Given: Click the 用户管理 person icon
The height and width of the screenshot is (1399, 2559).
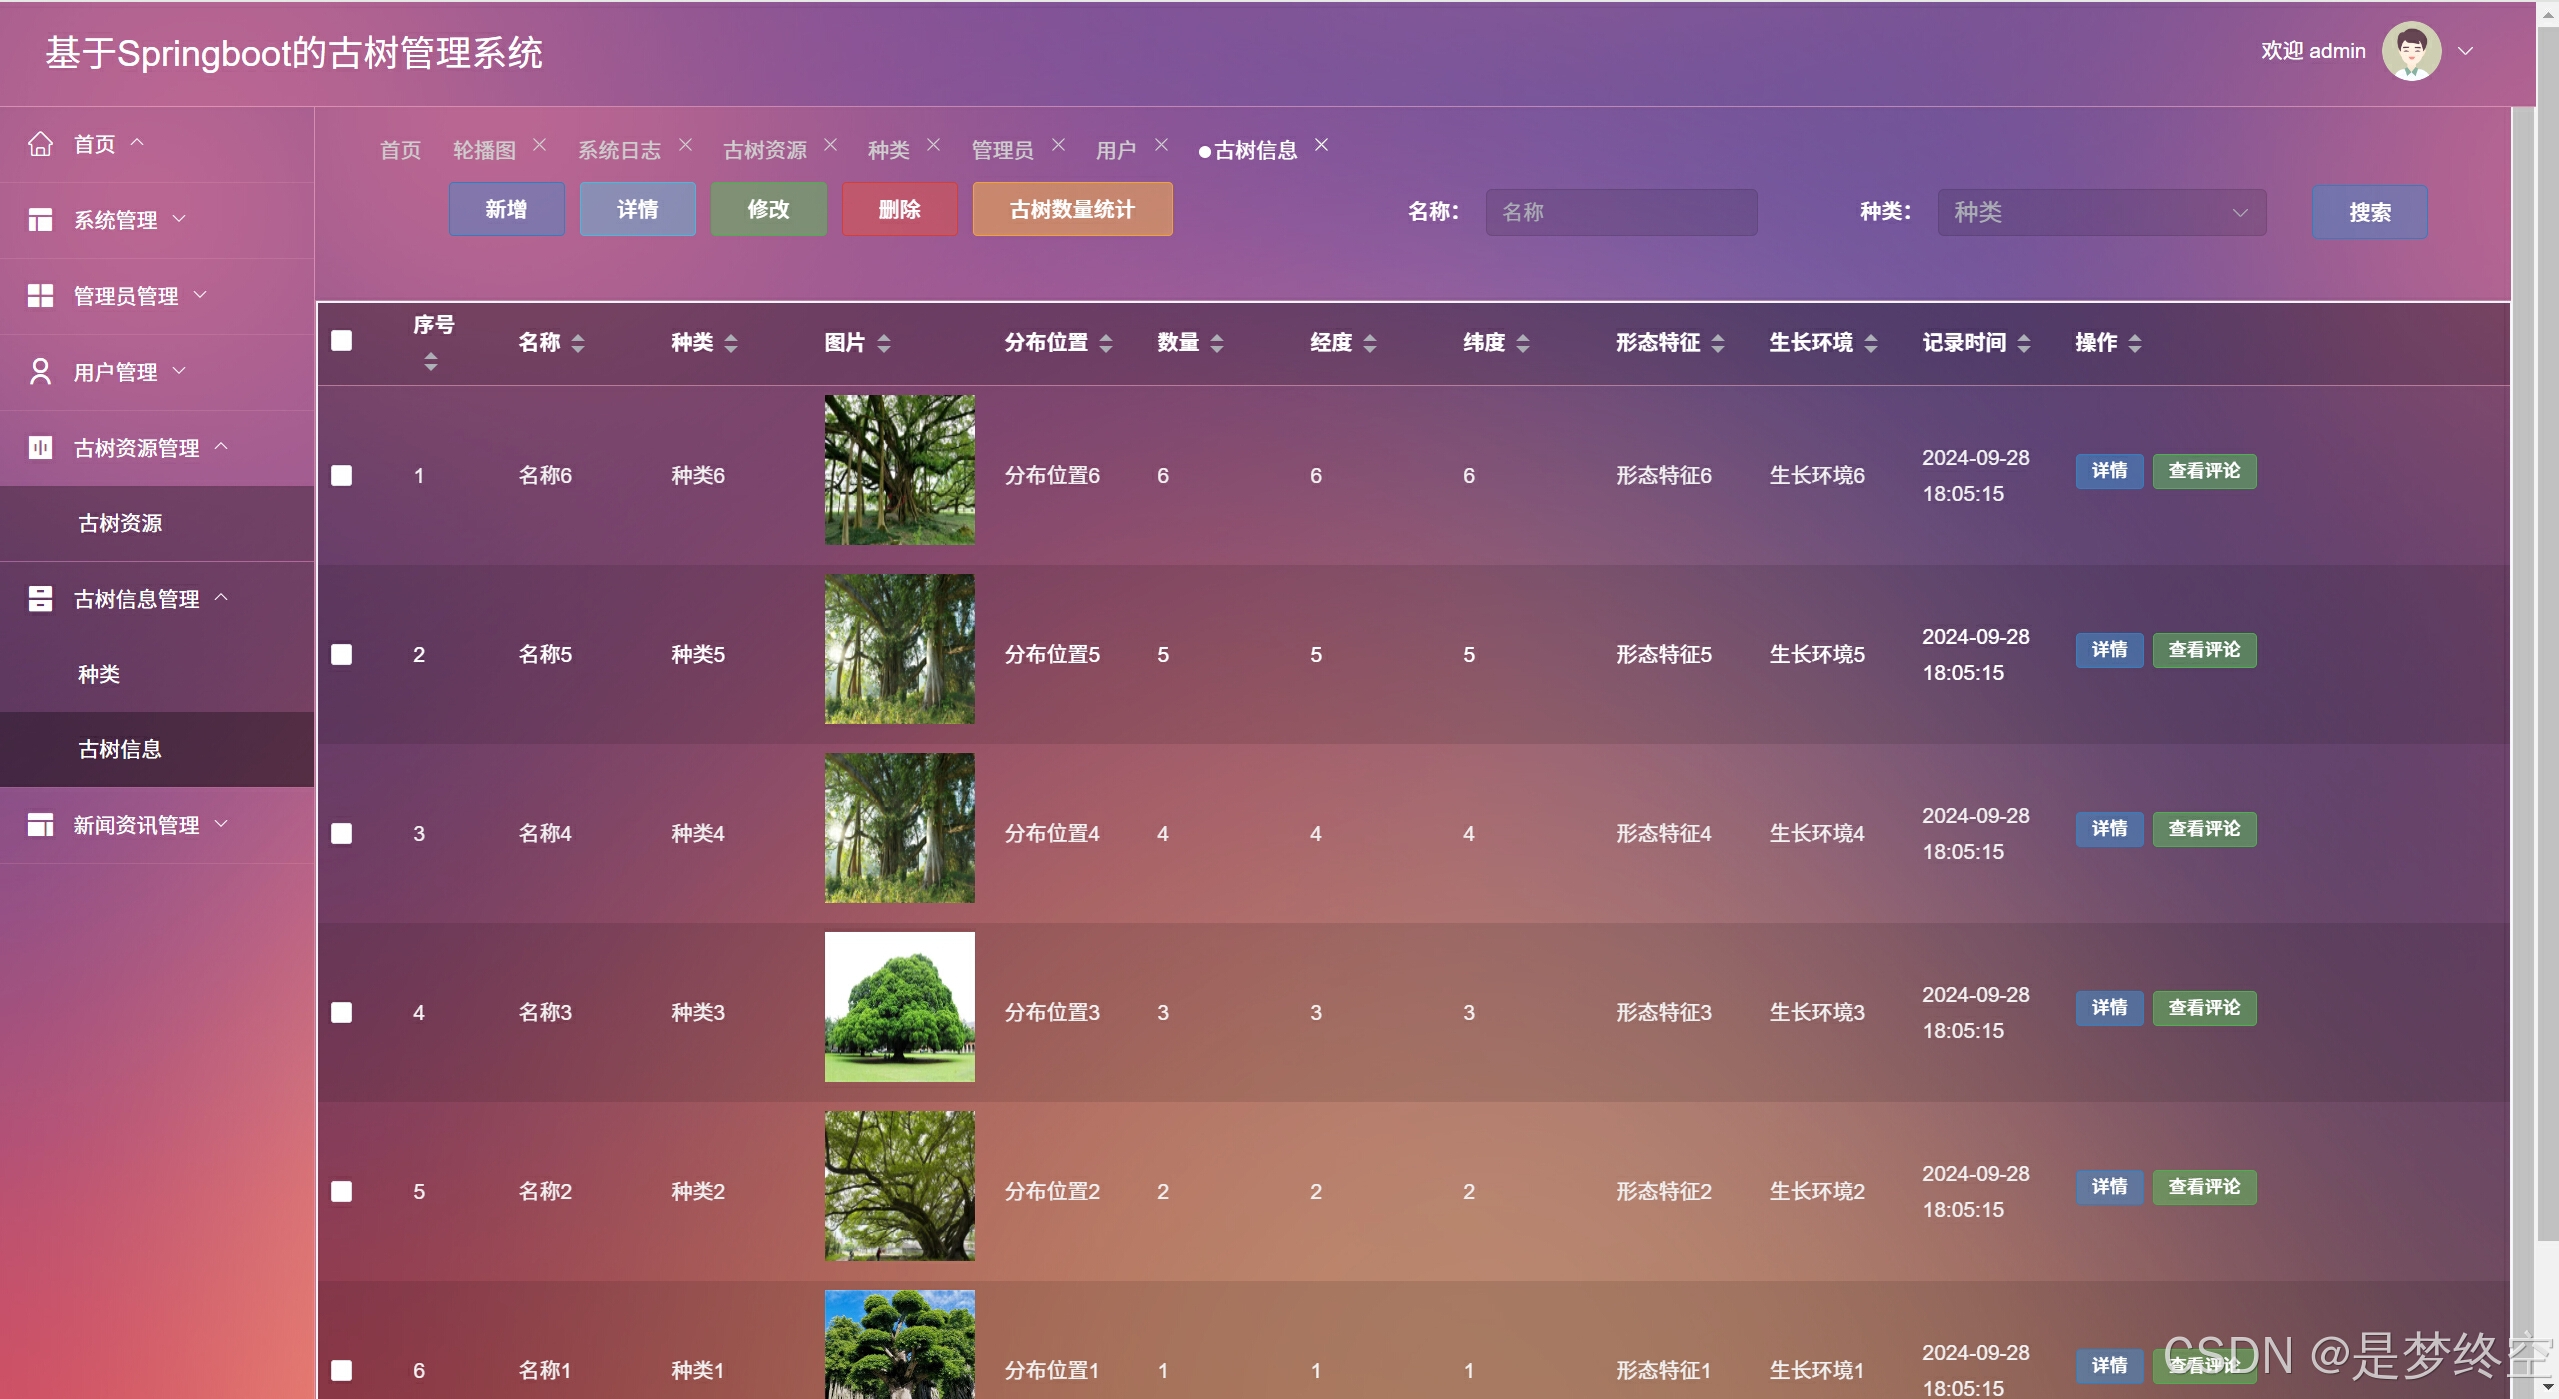Looking at the screenshot, I should pyautogui.click(x=40, y=372).
